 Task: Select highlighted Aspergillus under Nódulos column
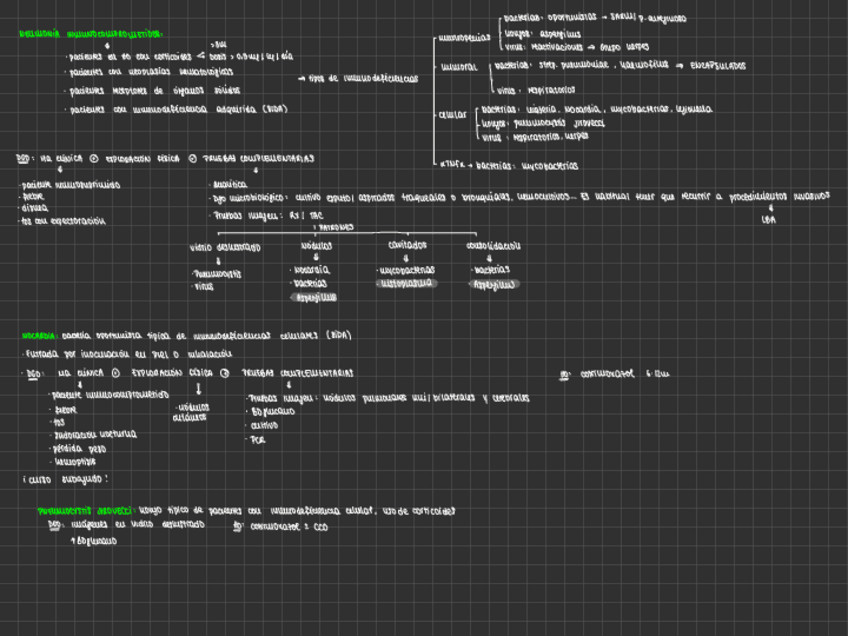(x=315, y=297)
